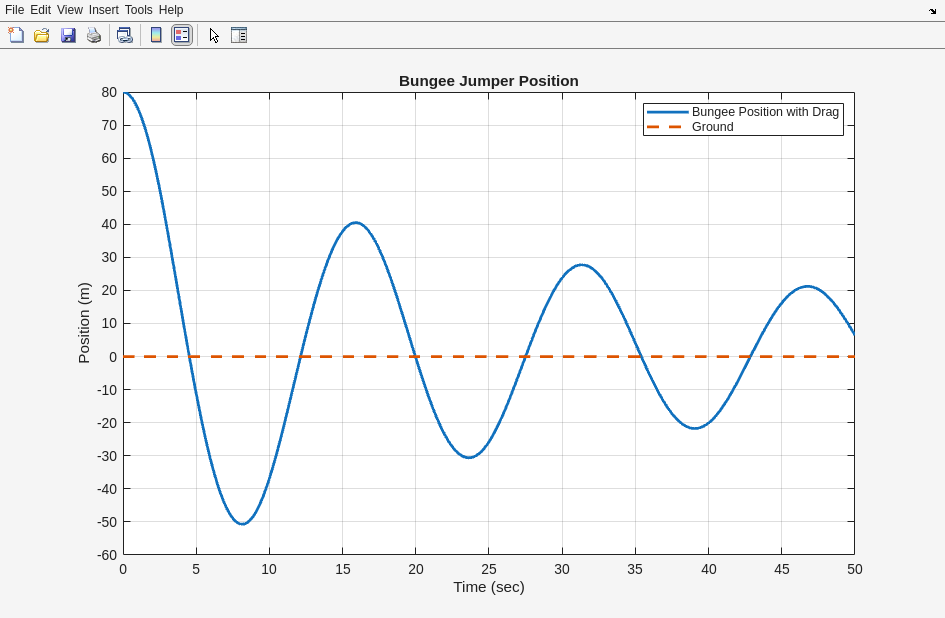Click the Link Plot toolbar icon

(x=124, y=35)
